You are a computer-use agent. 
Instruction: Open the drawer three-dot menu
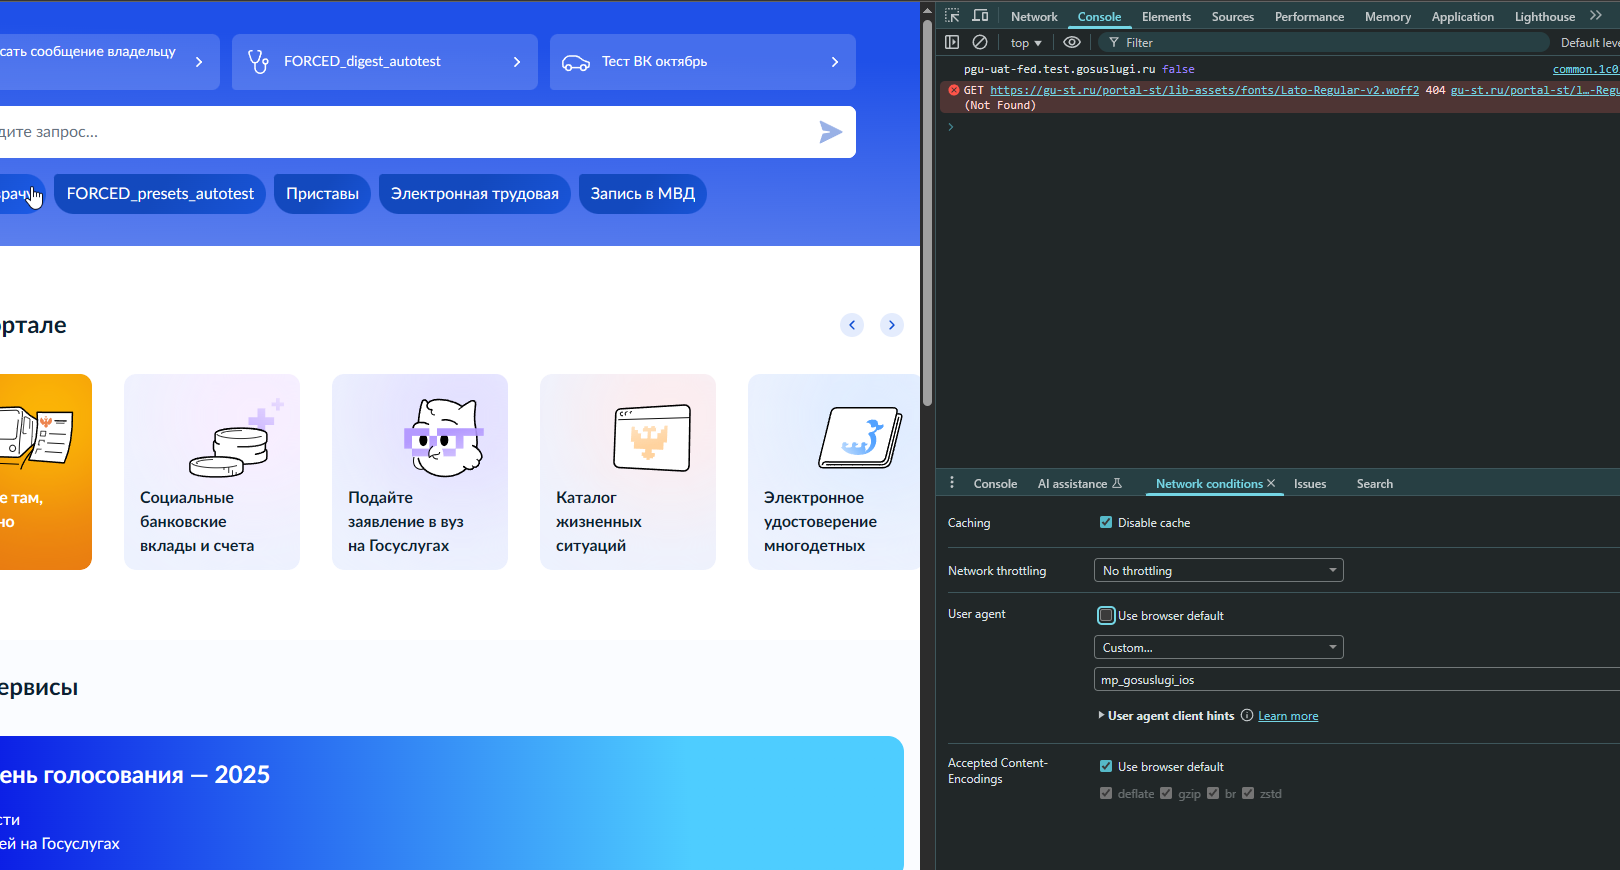(x=951, y=483)
